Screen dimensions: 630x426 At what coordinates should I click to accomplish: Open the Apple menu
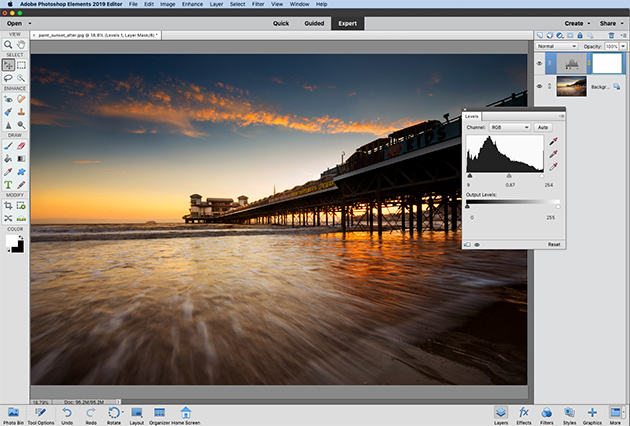(x=10, y=4)
